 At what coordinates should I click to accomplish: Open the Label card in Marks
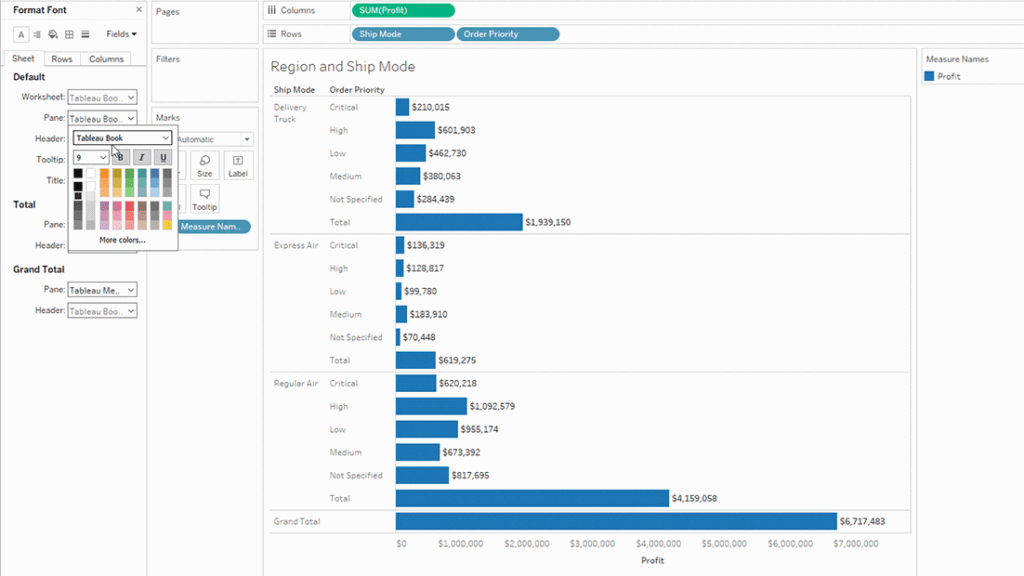(237, 164)
